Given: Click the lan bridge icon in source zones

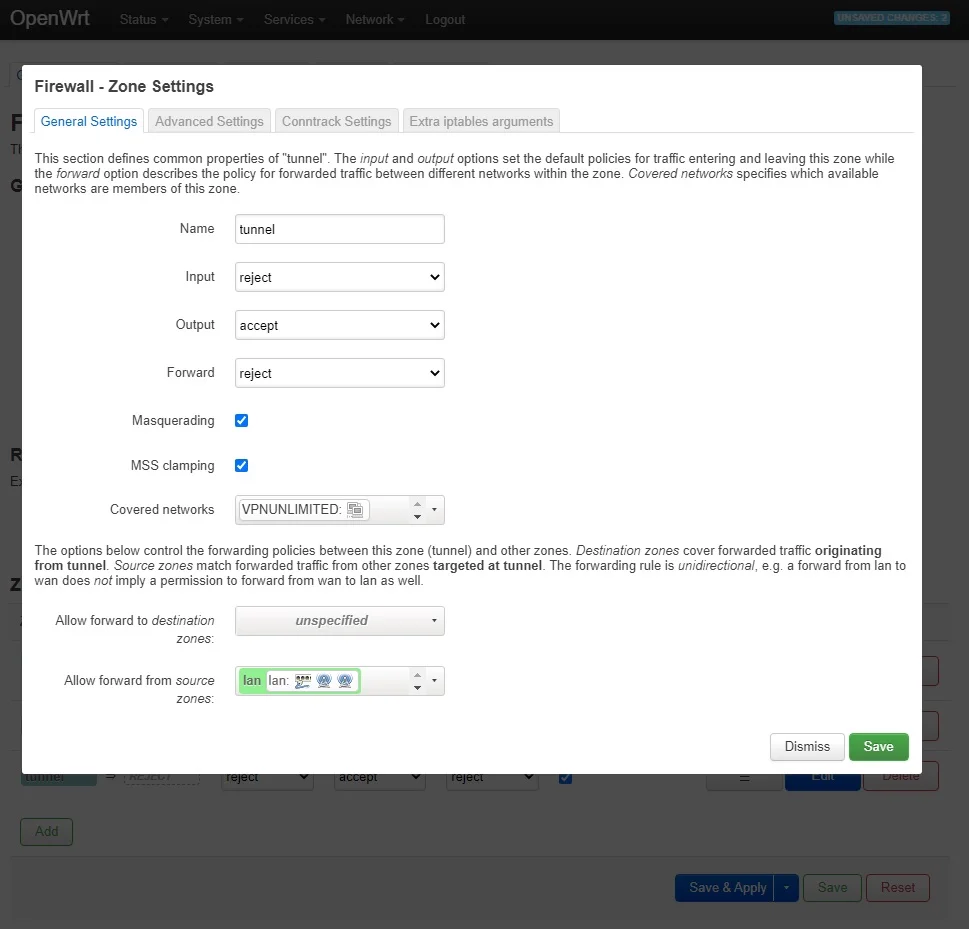Looking at the screenshot, I should tap(302, 681).
